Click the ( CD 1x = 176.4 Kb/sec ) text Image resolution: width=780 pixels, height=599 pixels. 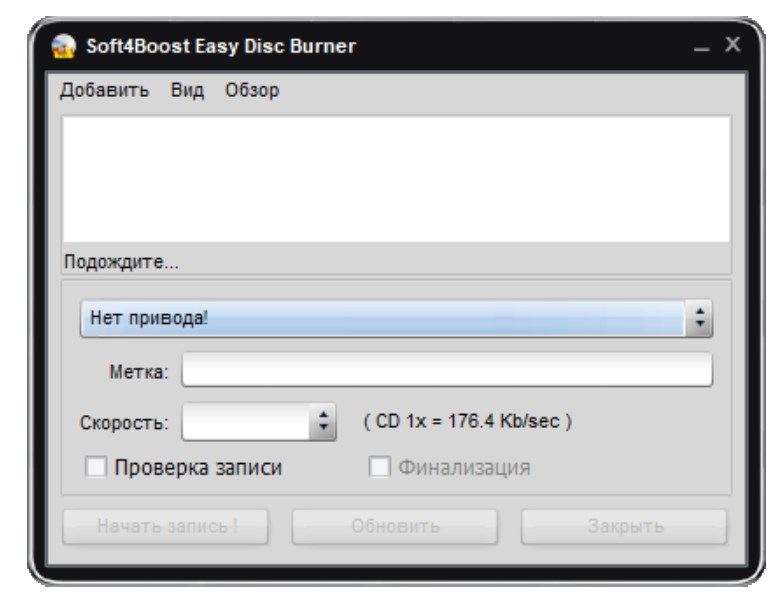coord(468,421)
